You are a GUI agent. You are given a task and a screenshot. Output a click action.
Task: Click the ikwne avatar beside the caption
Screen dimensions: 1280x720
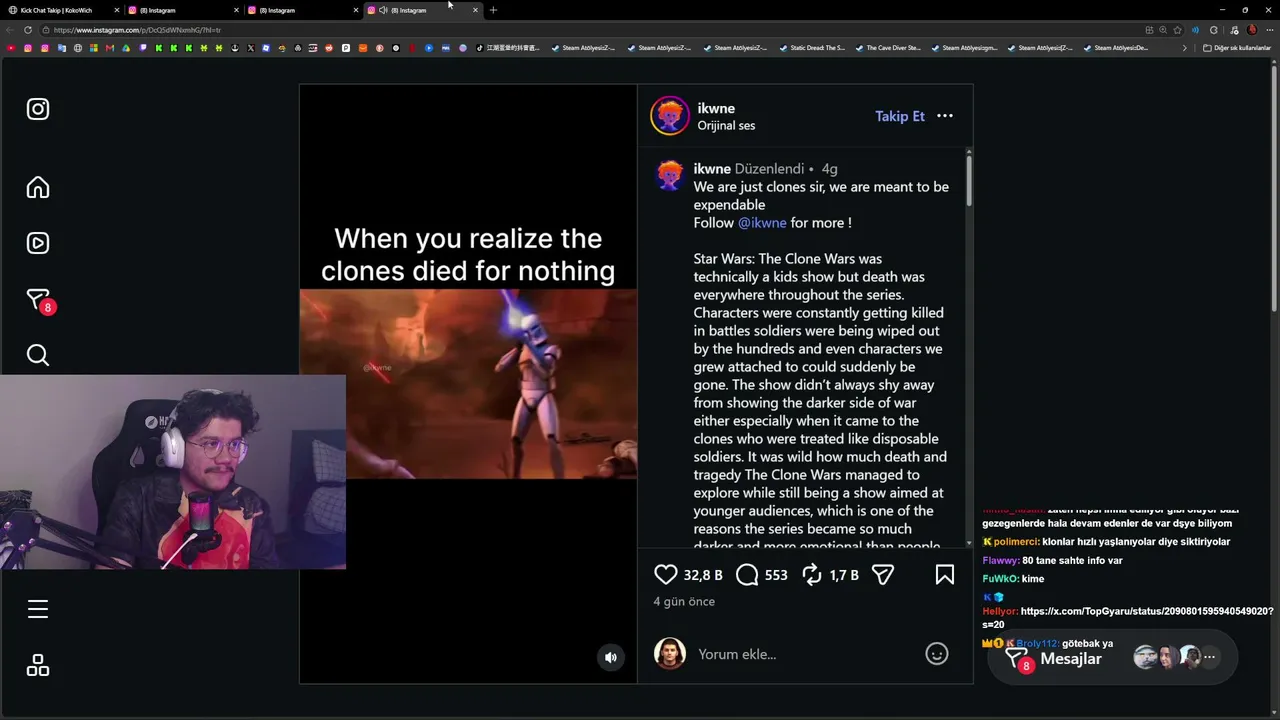click(x=670, y=175)
